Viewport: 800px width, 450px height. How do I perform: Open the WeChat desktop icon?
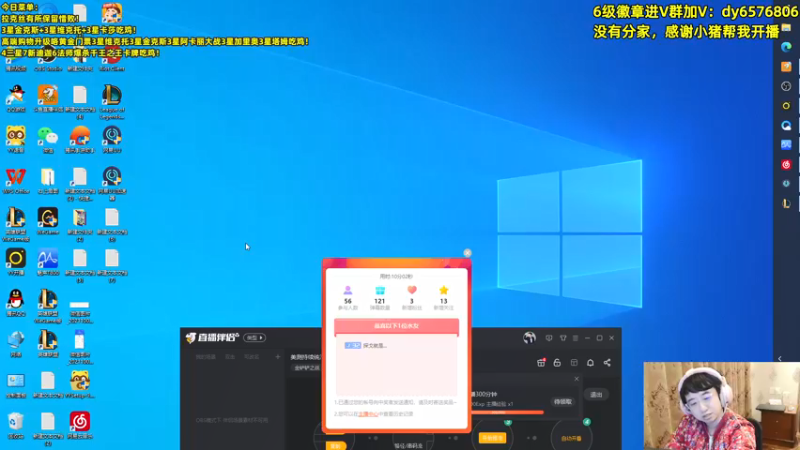coord(48,139)
